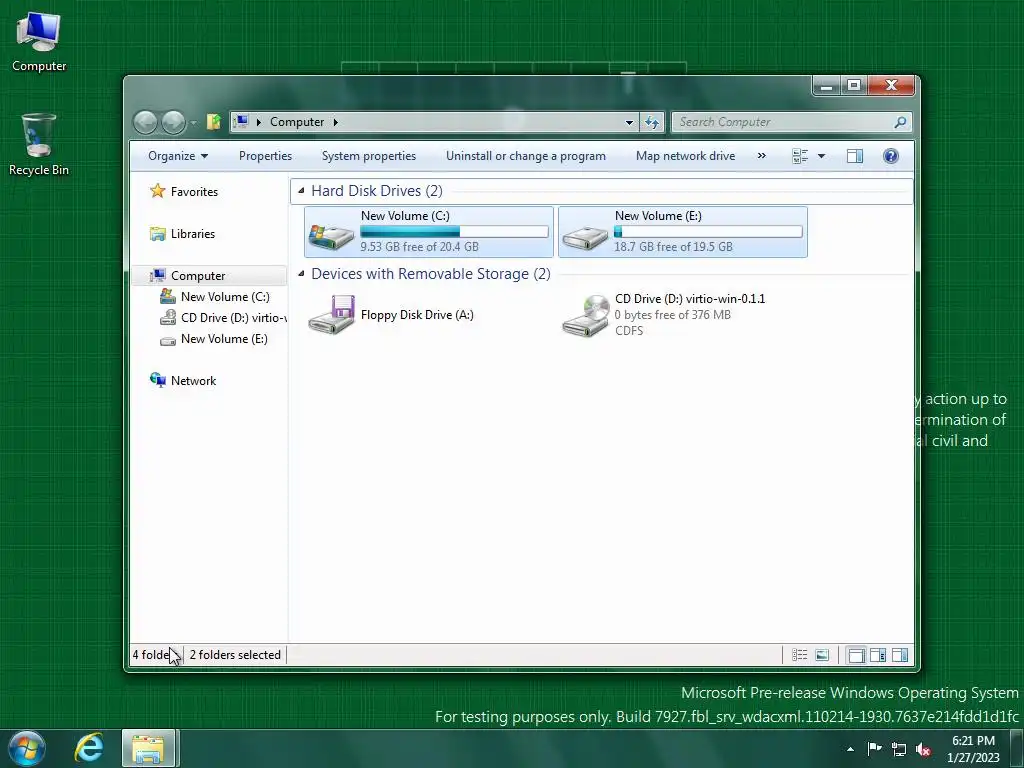Viewport: 1024px width, 768px height.
Task: Minimize the Computer window
Action: pos(827,86)
